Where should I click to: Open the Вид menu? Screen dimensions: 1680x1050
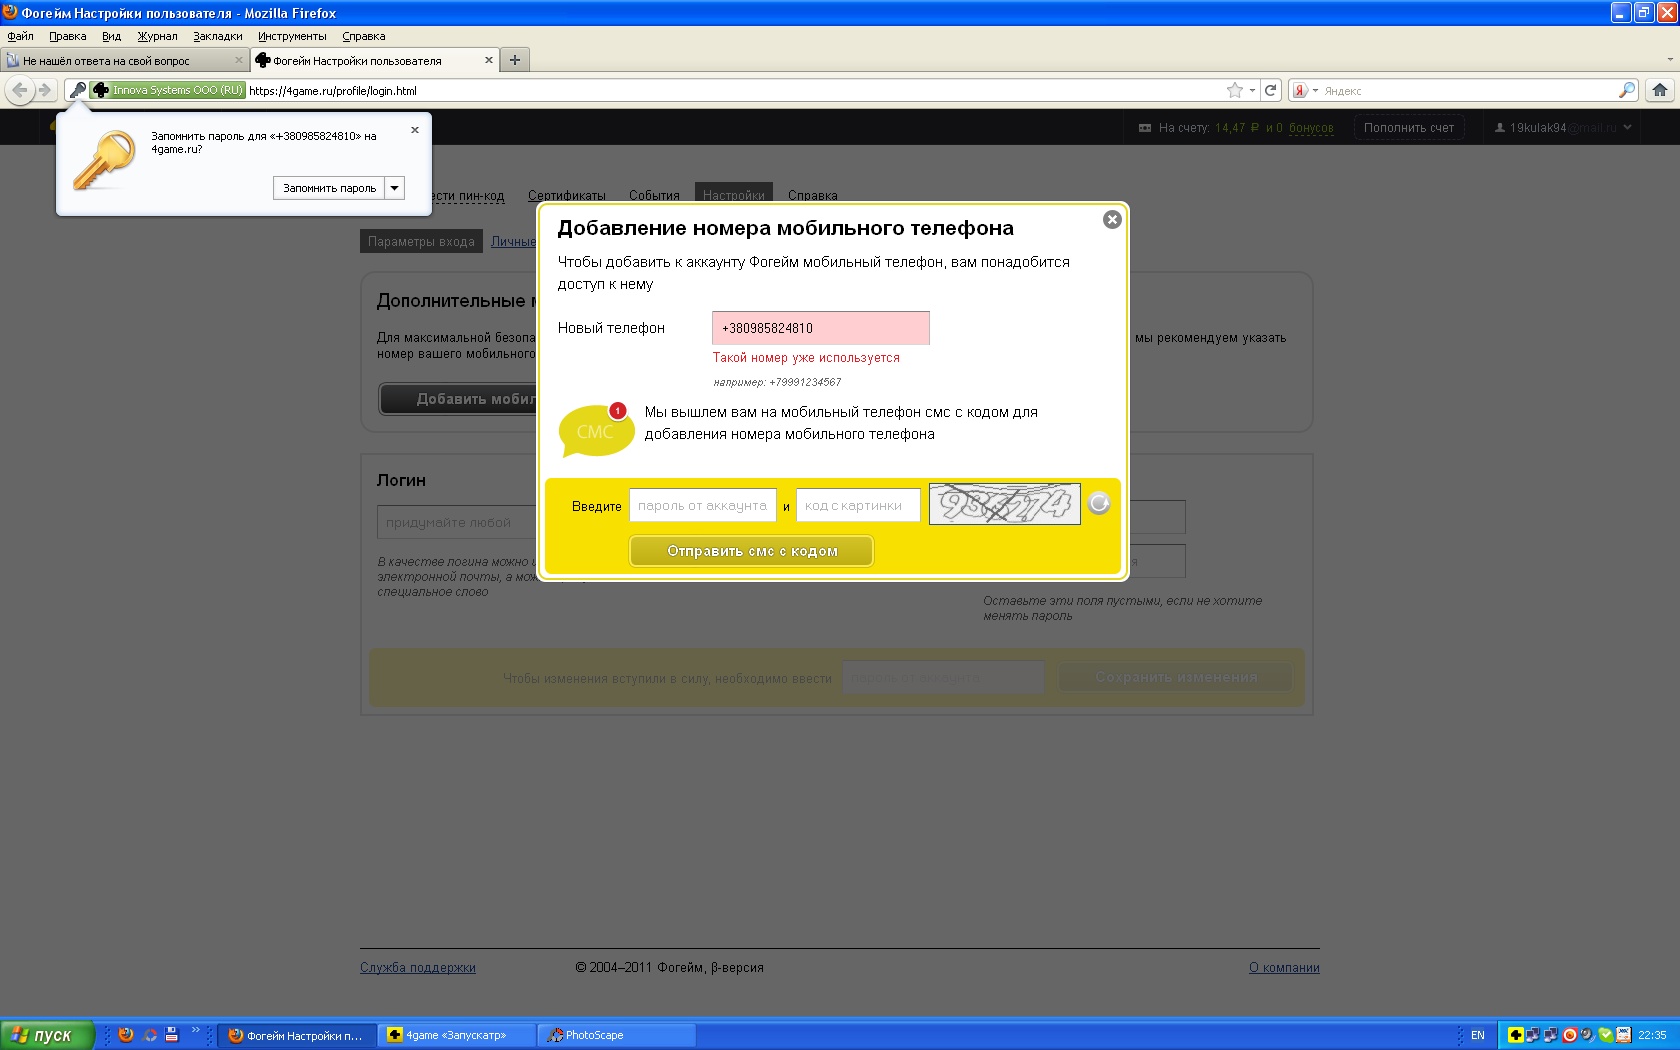pyautogui.click(x=111, y=36)
